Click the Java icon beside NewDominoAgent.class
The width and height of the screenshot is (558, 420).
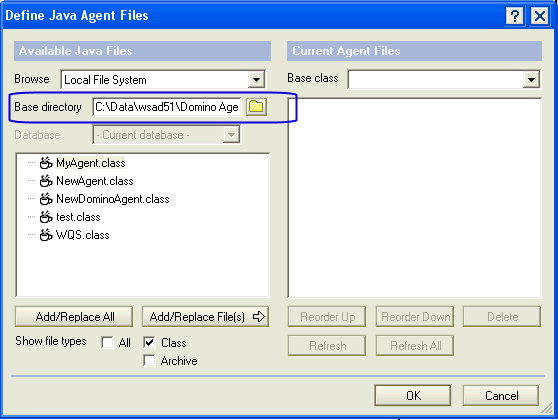click(x=46, y=199)
